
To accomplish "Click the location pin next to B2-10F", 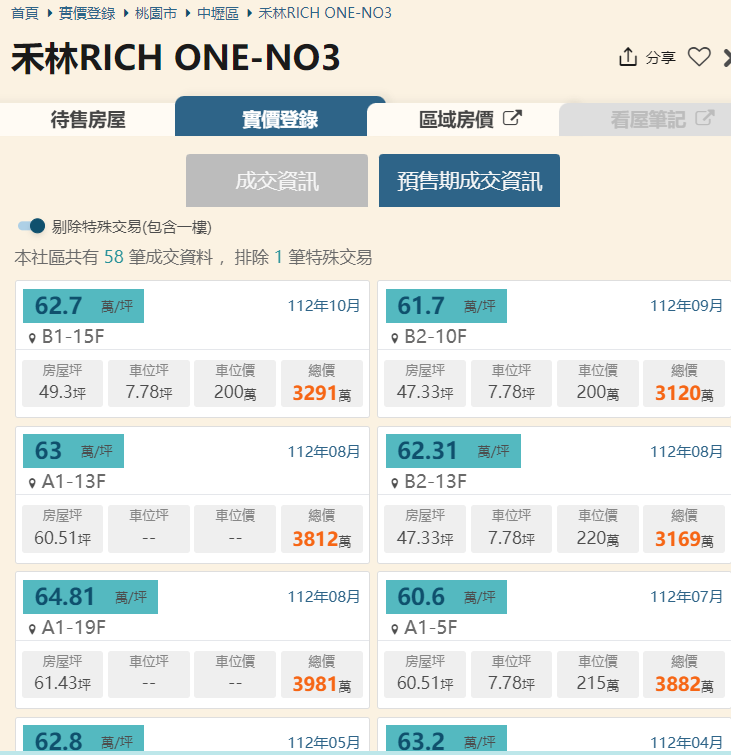I will (x=395, y=338).
